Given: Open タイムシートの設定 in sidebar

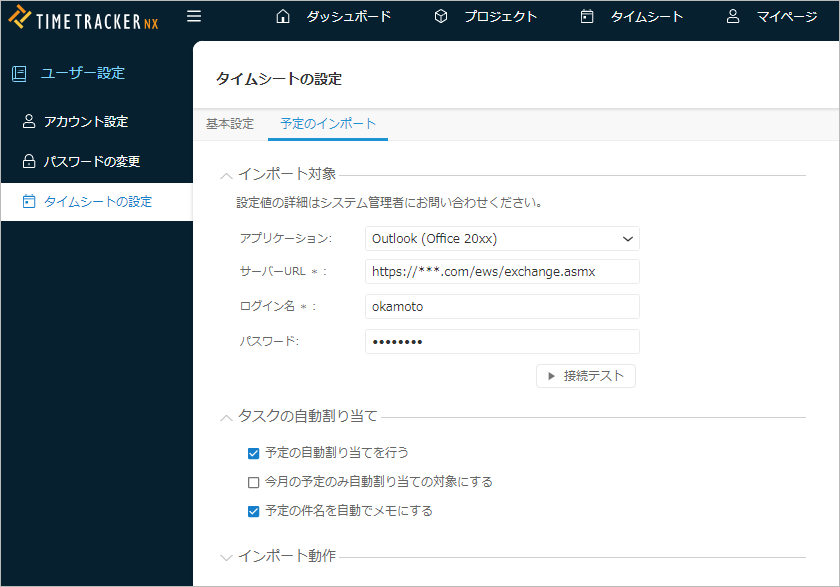Looking at the screenshot, I should click(x=97, y=201).
